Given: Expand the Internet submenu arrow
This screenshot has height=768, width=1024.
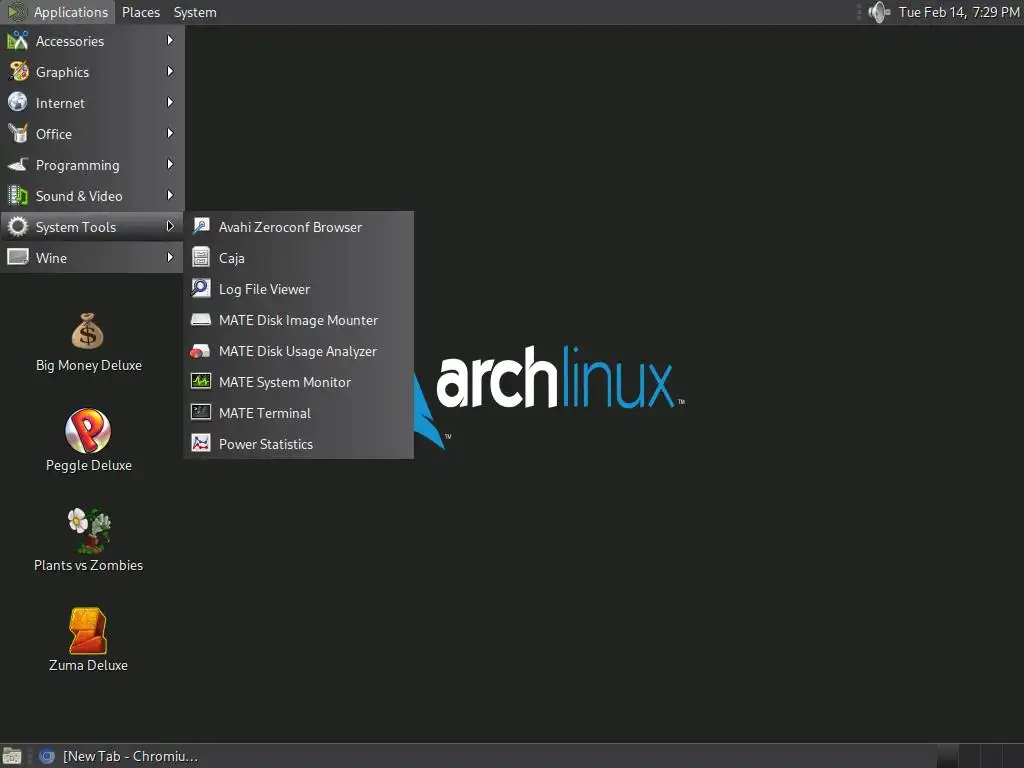Looking at the screenshot, I should pos(170,103).
